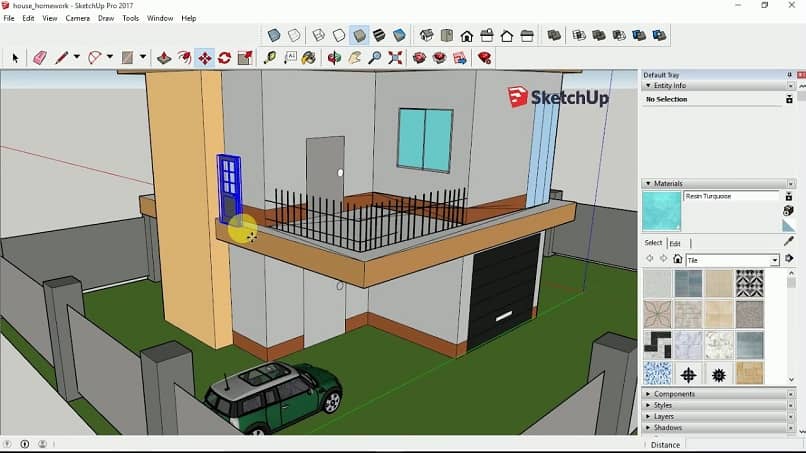Collapse the Entity Info panel
Screen dimensions: 806x453
(x=648, y=85)
